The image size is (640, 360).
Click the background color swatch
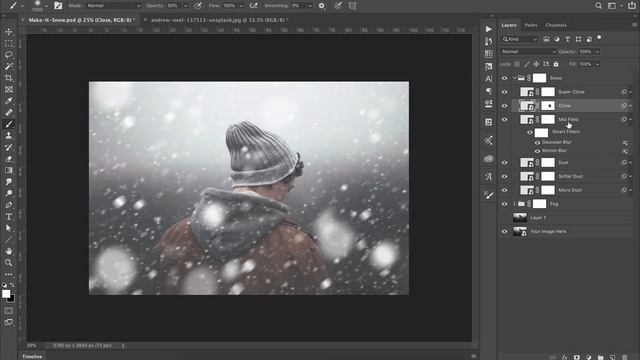(11, 298)
